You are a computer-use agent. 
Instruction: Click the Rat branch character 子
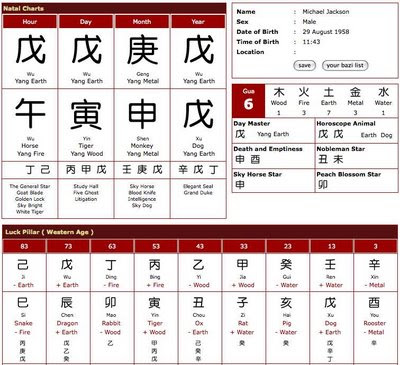tap(243, 303)
